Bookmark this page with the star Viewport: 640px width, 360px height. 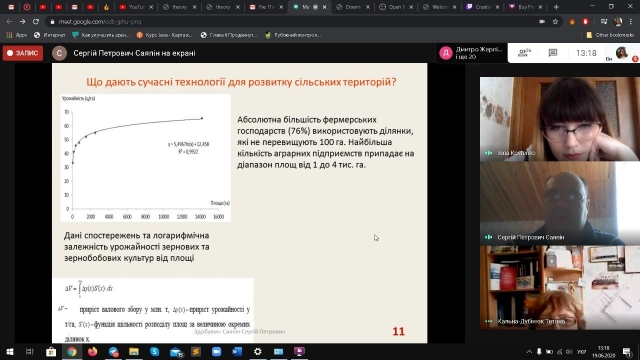click(x=555, y=21)
